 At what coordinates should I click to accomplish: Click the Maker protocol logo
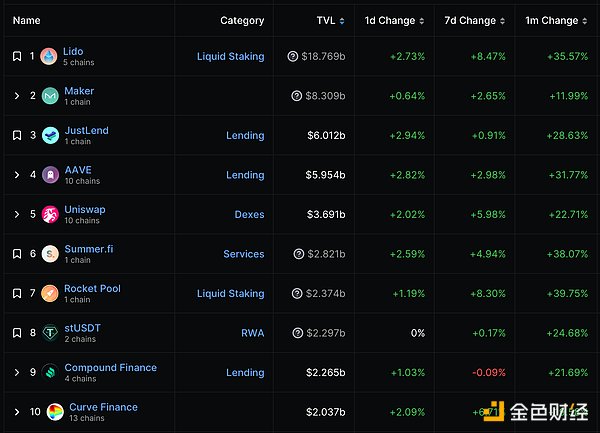[x=50, y=96]
